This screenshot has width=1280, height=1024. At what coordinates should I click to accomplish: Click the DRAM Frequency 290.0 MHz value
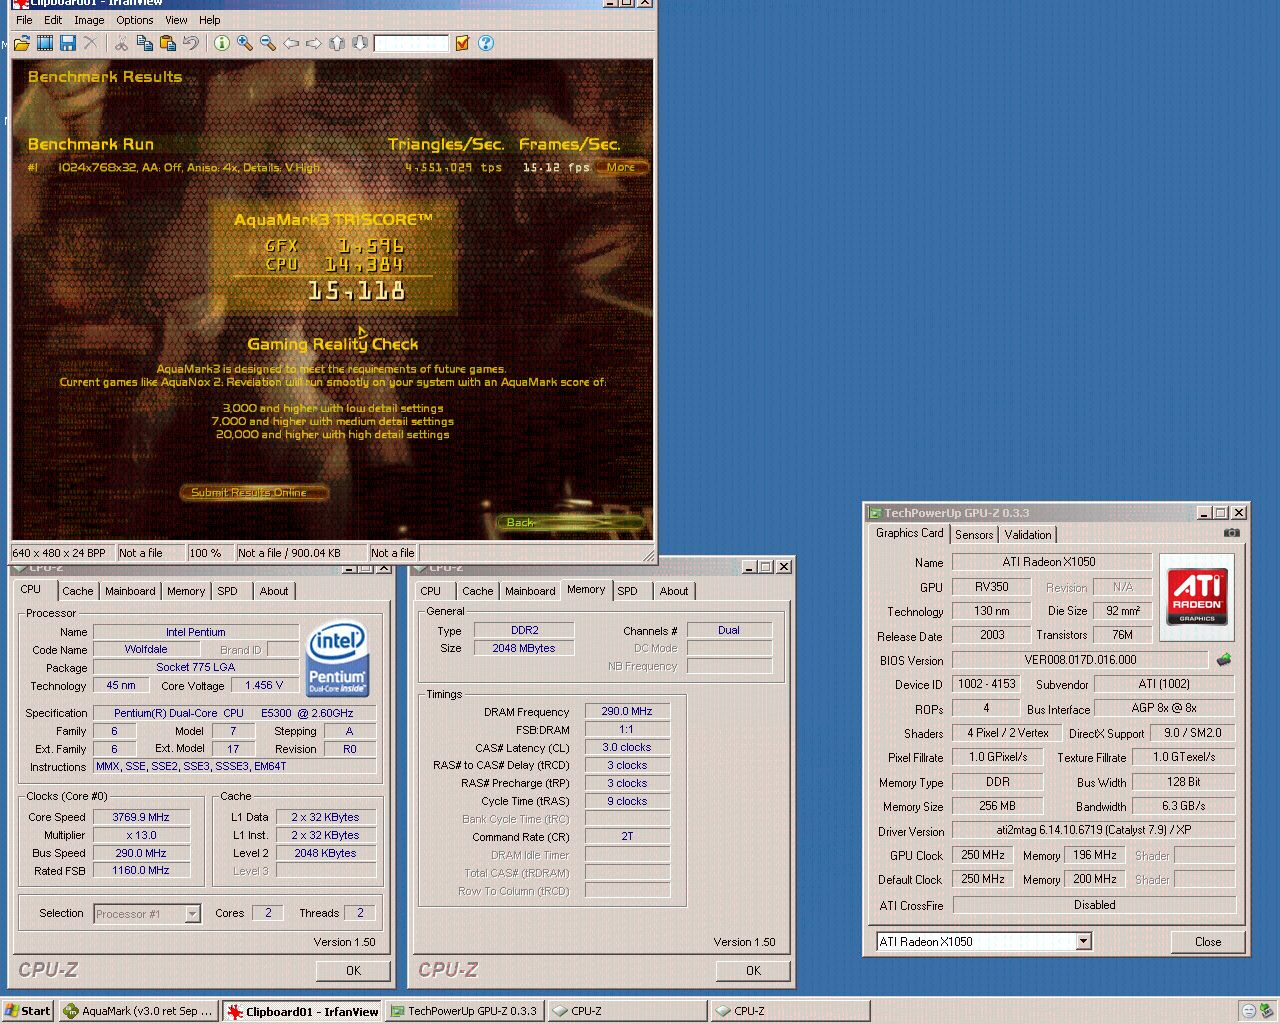[627, 712]
